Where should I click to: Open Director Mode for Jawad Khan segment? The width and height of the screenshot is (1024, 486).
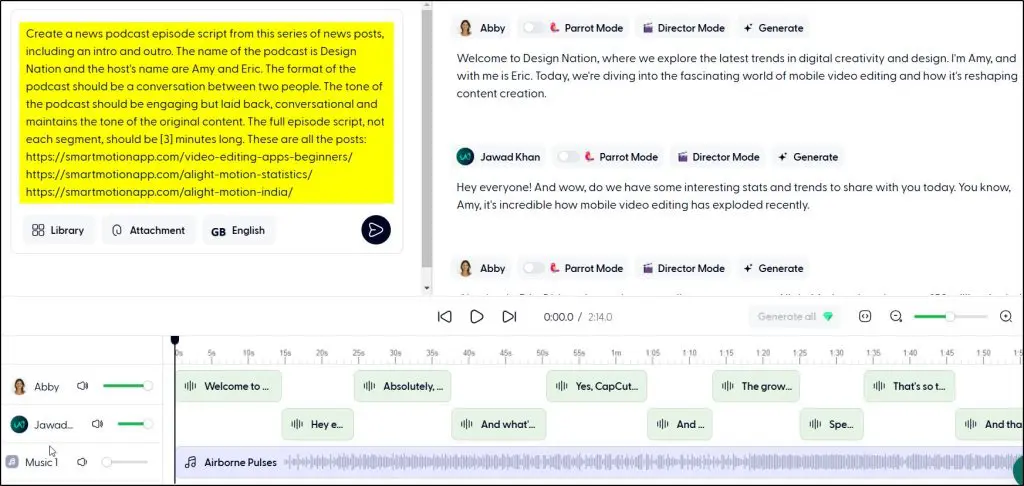[x=717, y=157]
